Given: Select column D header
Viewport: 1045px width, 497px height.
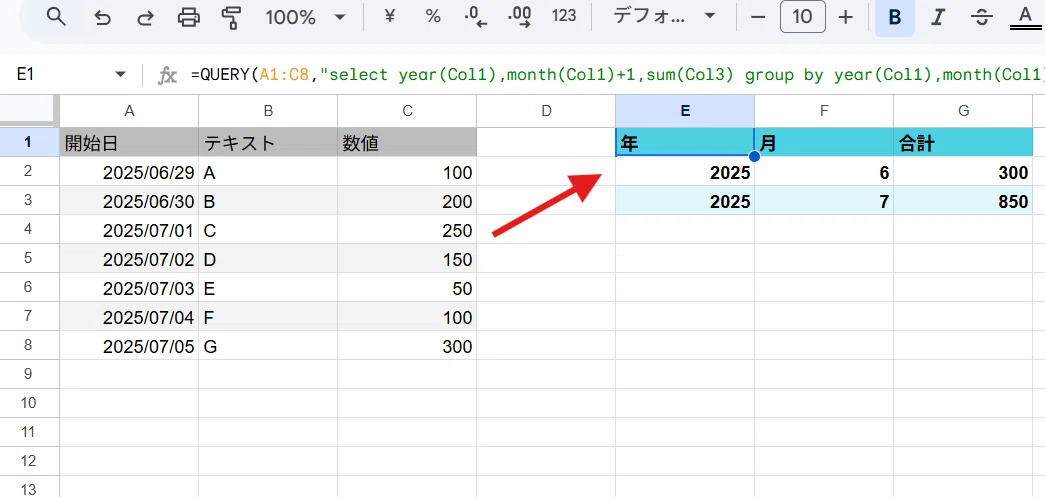Looking at the screenshot, I should 546,111.
